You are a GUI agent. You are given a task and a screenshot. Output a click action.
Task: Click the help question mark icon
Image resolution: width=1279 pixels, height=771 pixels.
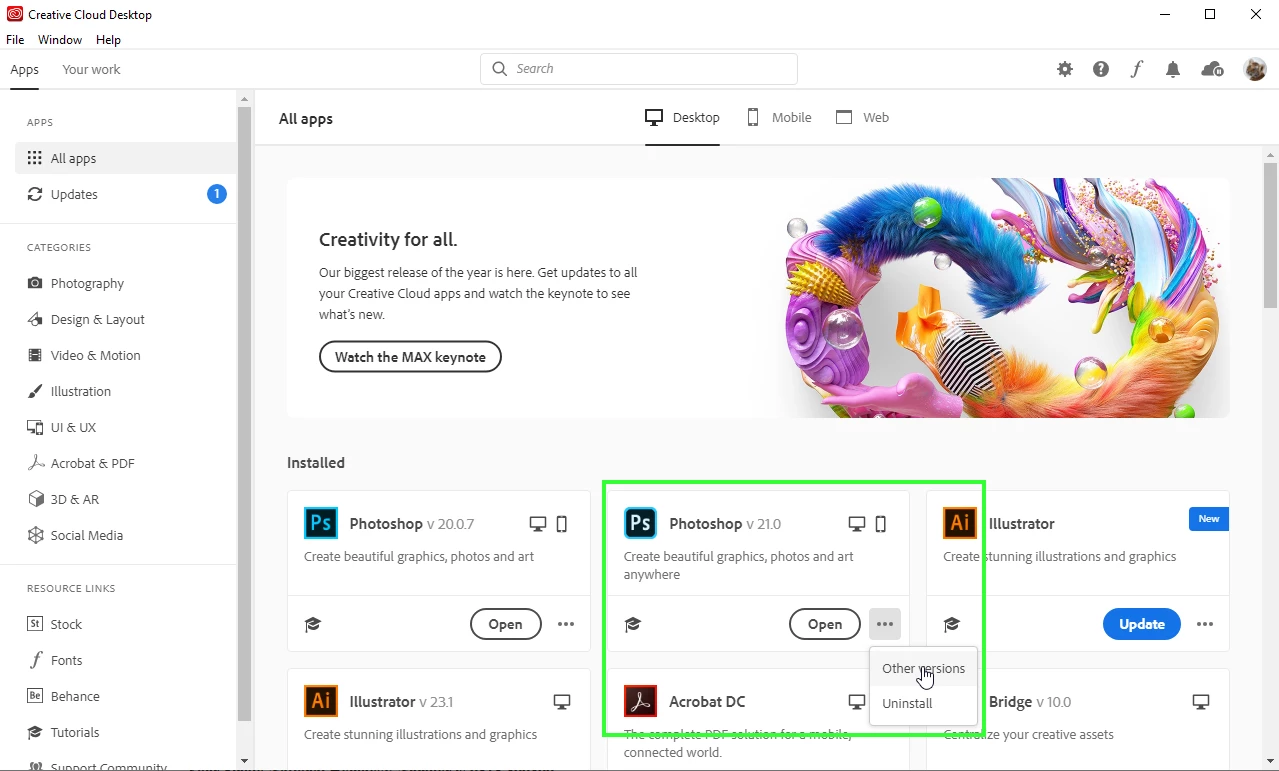(1101, 69)
